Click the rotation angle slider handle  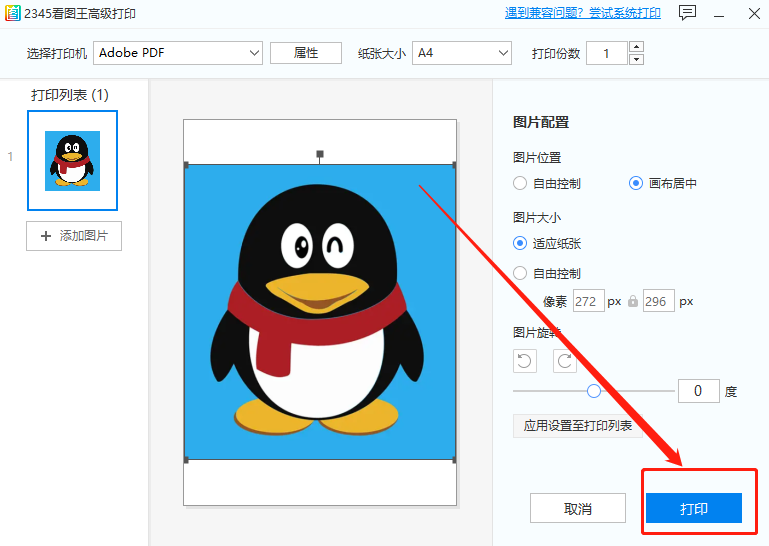[594, 391]
